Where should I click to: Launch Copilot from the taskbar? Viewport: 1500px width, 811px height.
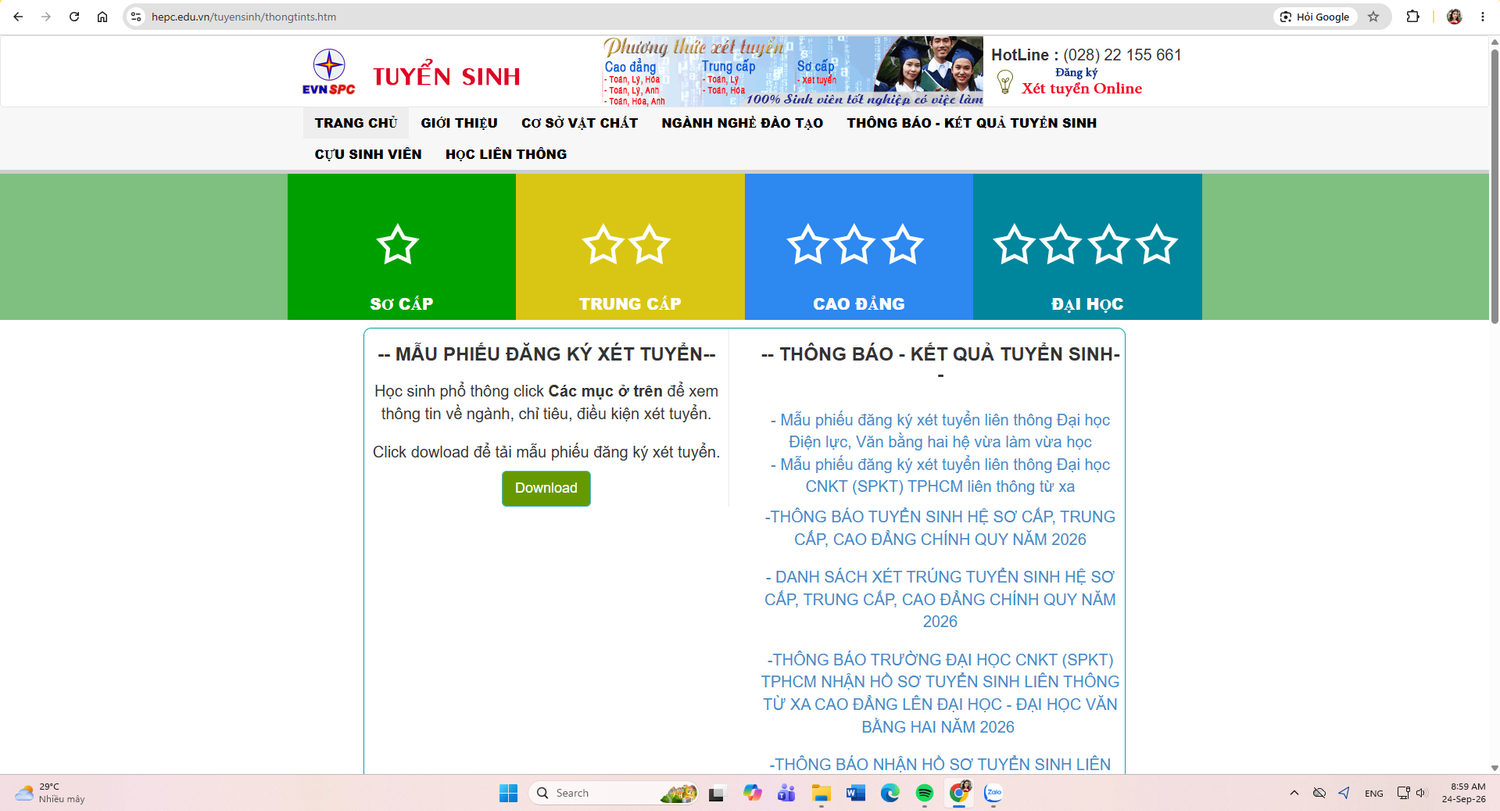752,793
